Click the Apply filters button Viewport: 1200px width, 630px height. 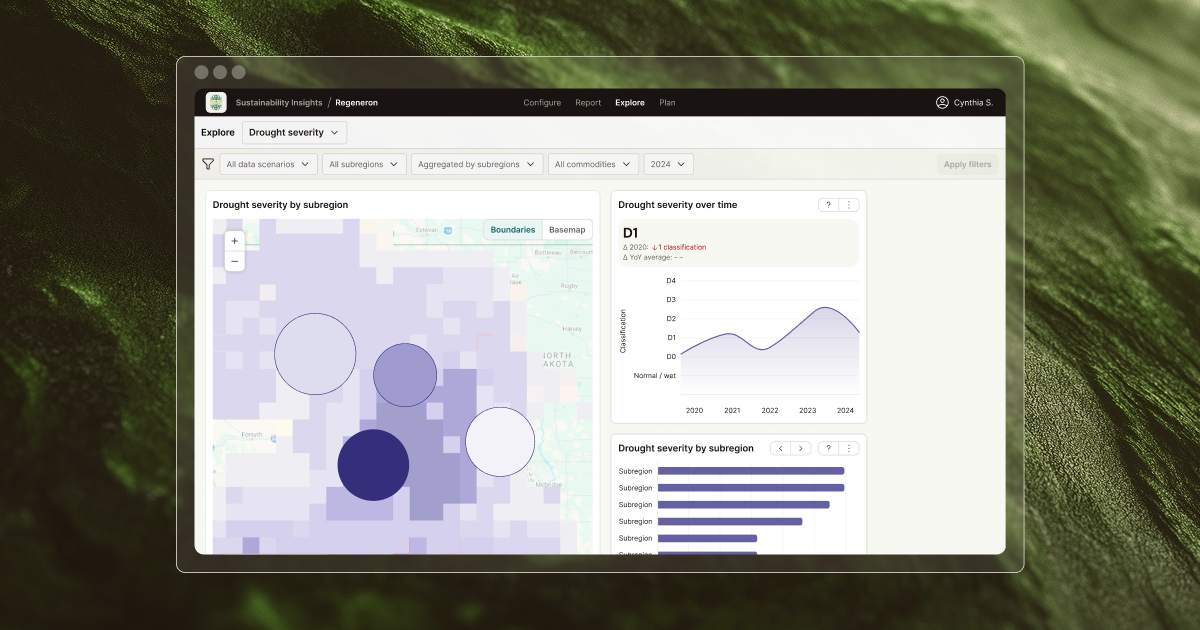(966, 163)
